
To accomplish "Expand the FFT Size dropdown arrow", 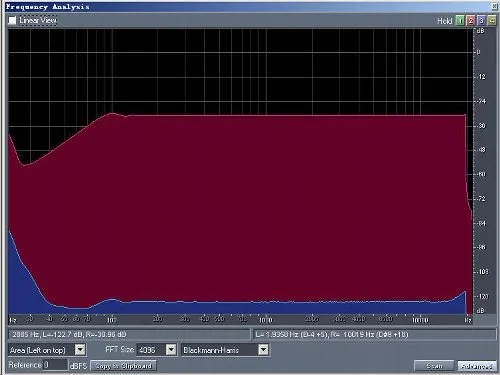I will click(171, 350).
